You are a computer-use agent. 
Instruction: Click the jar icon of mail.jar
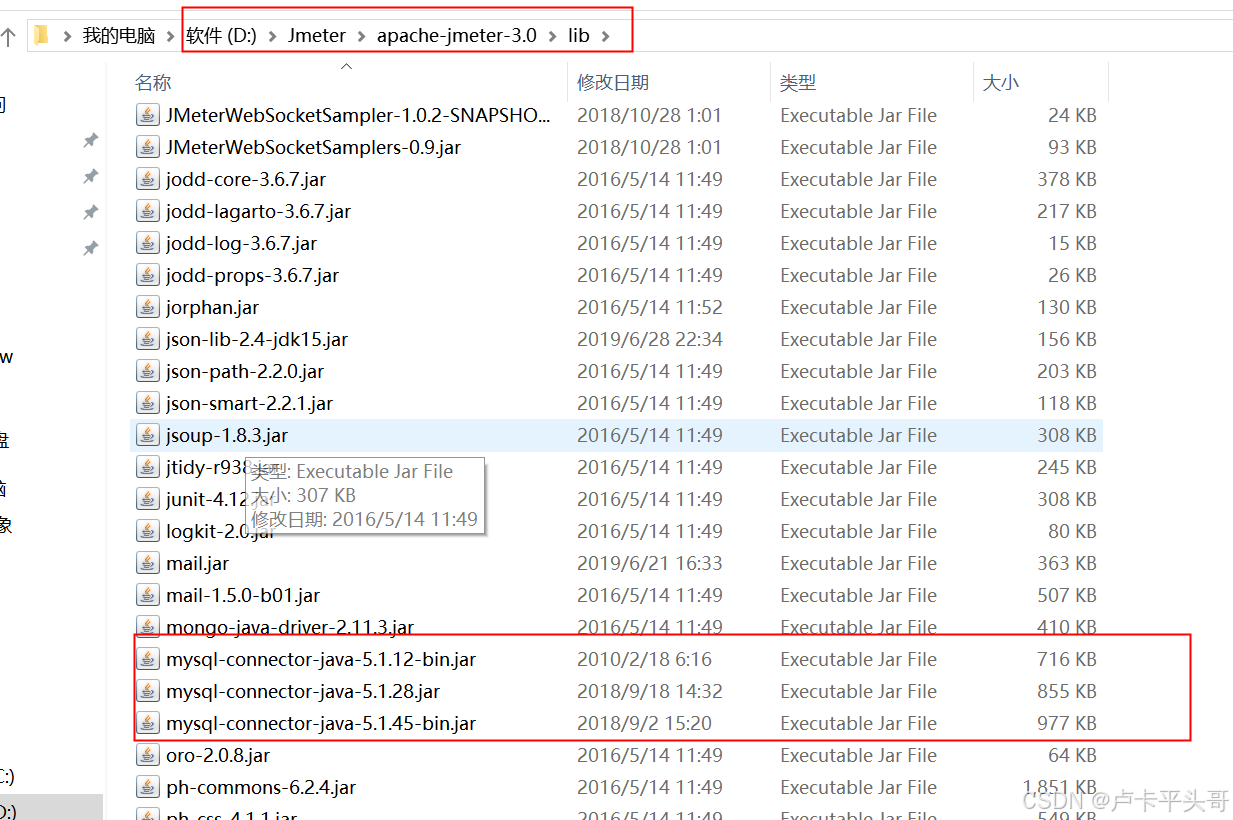pyautogui.click(x=148, y=563)
